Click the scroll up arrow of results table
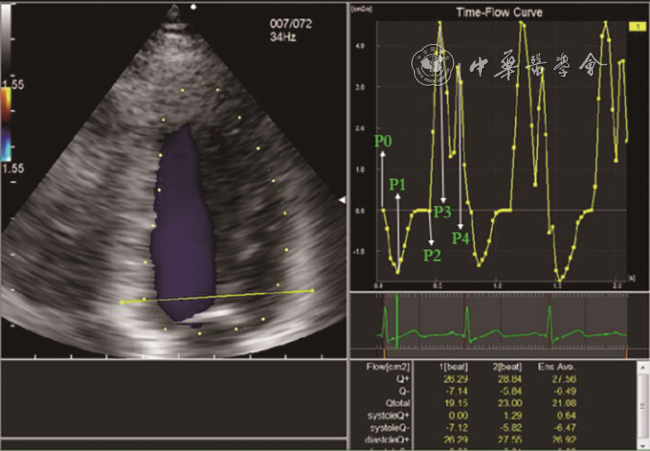This screenshot has width=650, height=451. (643, 366)
